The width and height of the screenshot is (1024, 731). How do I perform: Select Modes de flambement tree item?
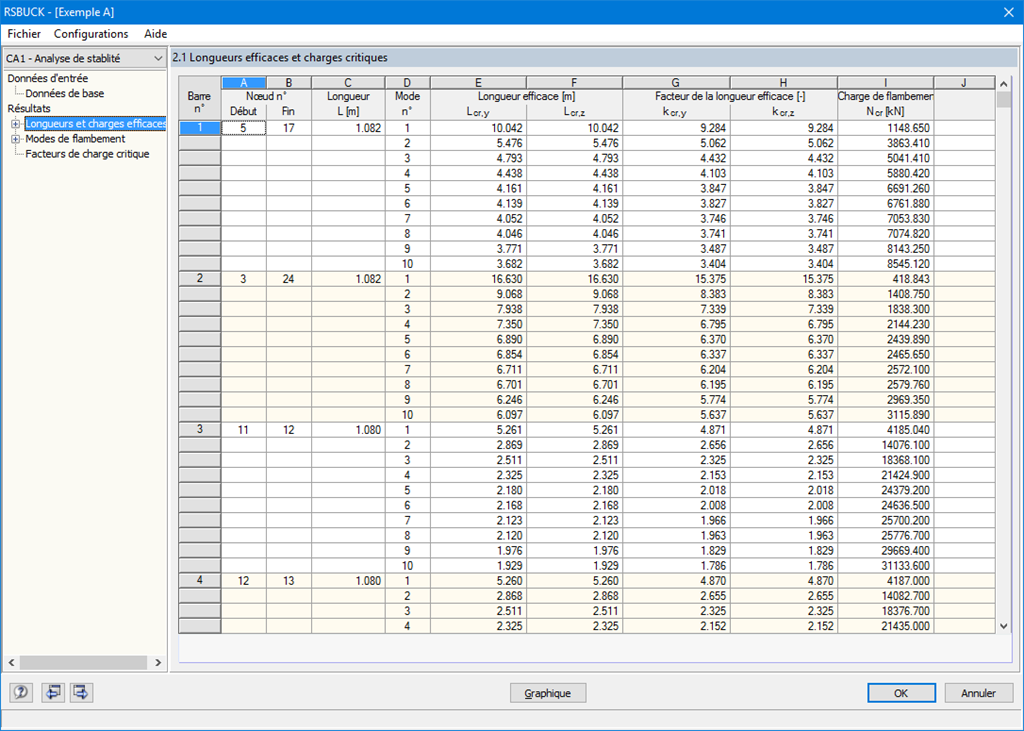75,138
